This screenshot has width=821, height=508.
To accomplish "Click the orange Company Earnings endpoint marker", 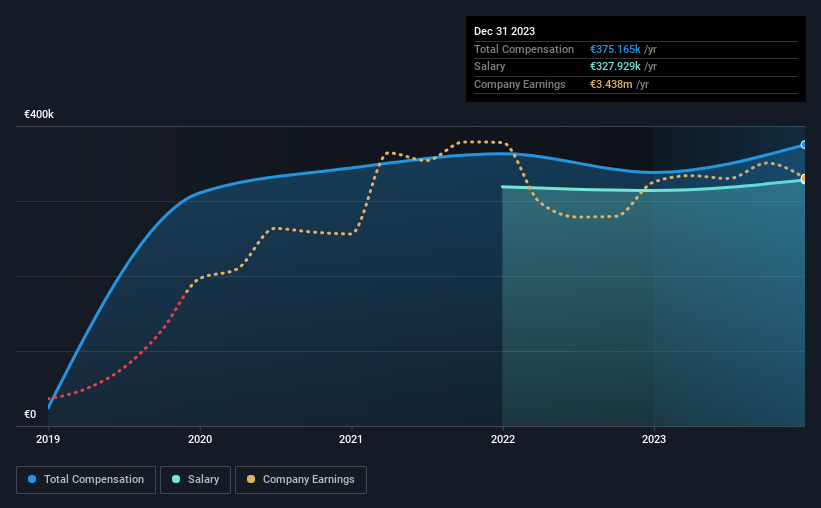I will click(x=804, y=179).
